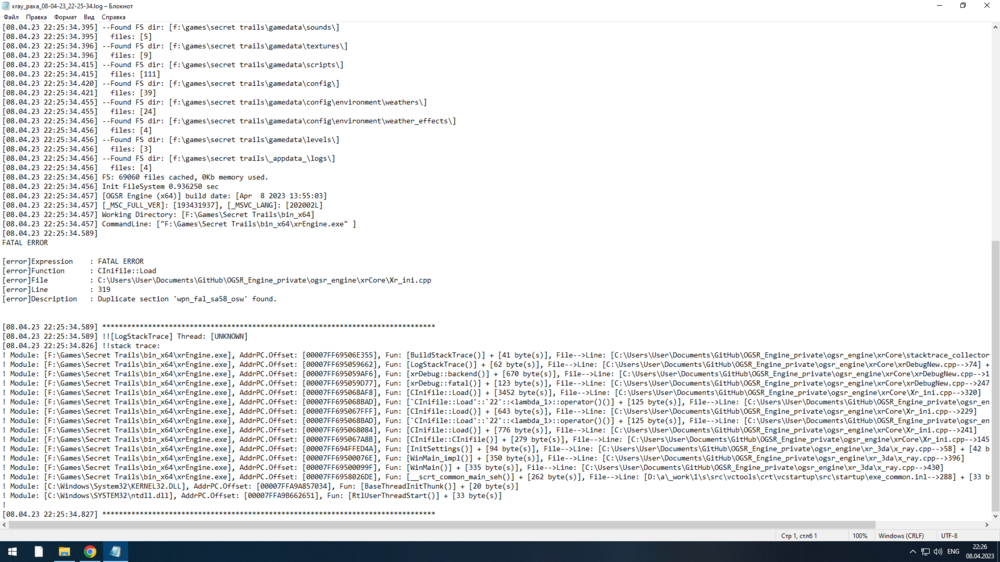This screenshot has height=562, width=1000.
Task: Click the Windows (CRLF) status entry
Action: coord(901,536)
